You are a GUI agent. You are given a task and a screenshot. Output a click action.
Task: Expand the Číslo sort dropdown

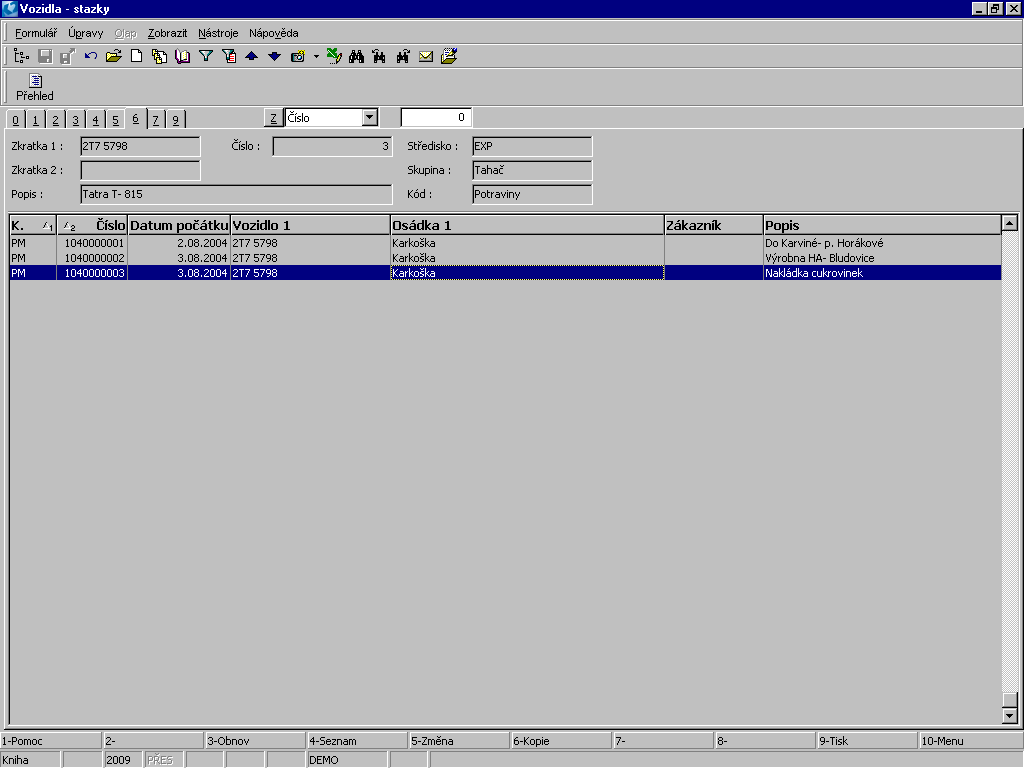370,118
